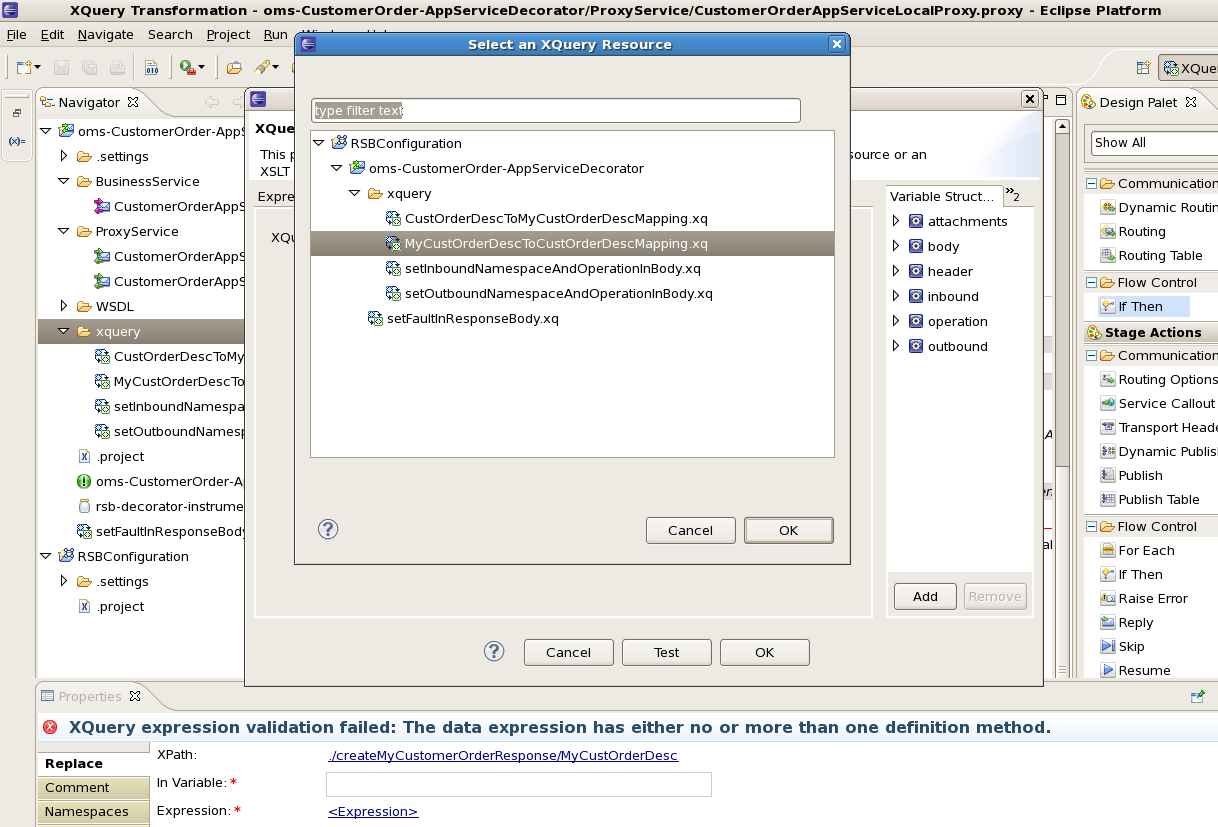Open the New wizard dropdown arrow
This screenshot has height=827, width=1218.
[x=38, y=68]
